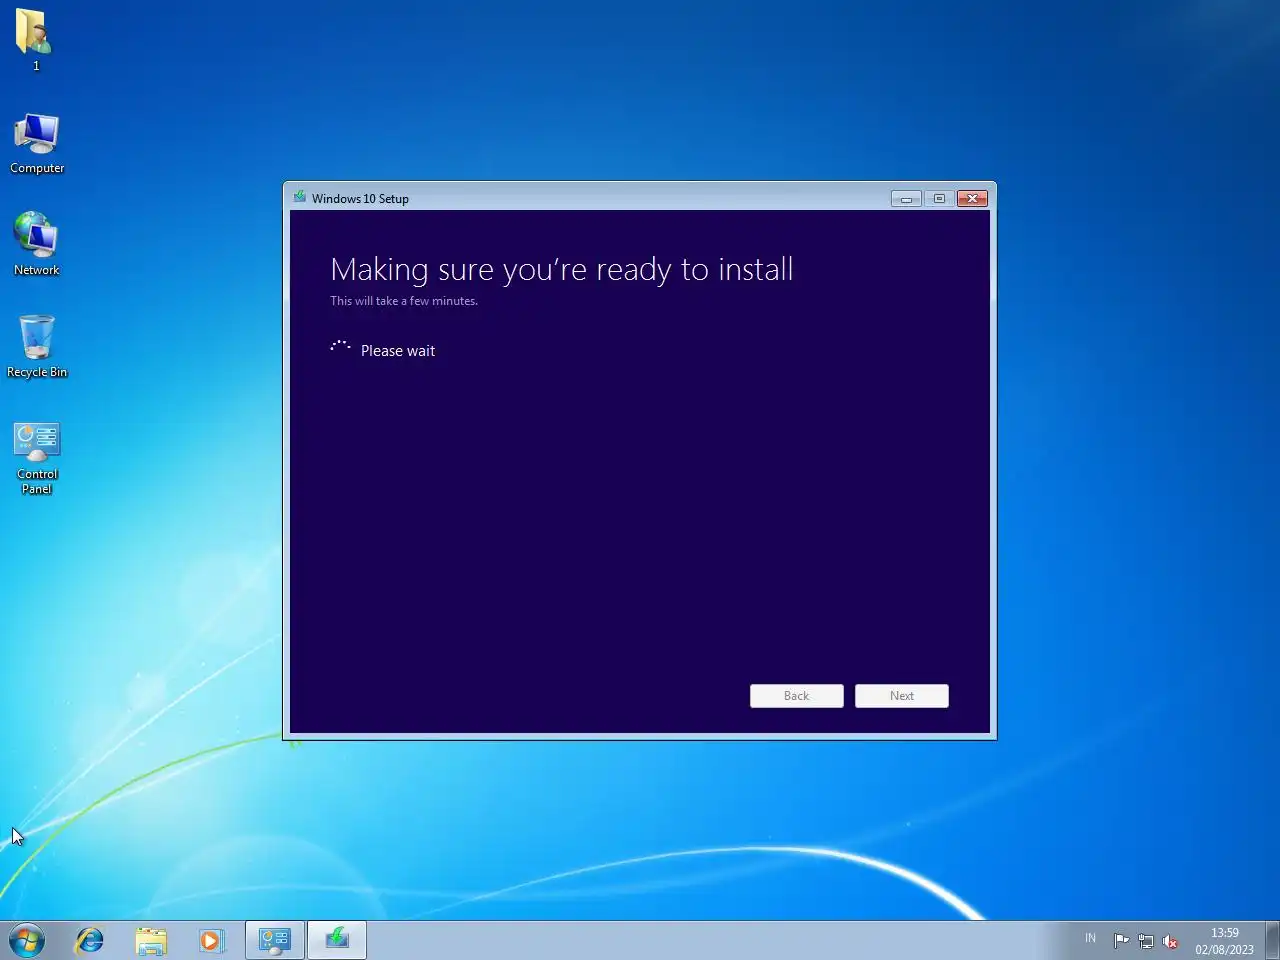Click the 'Please wait' status text
The width and height of the screenshot is (1280, 960).
398,351
